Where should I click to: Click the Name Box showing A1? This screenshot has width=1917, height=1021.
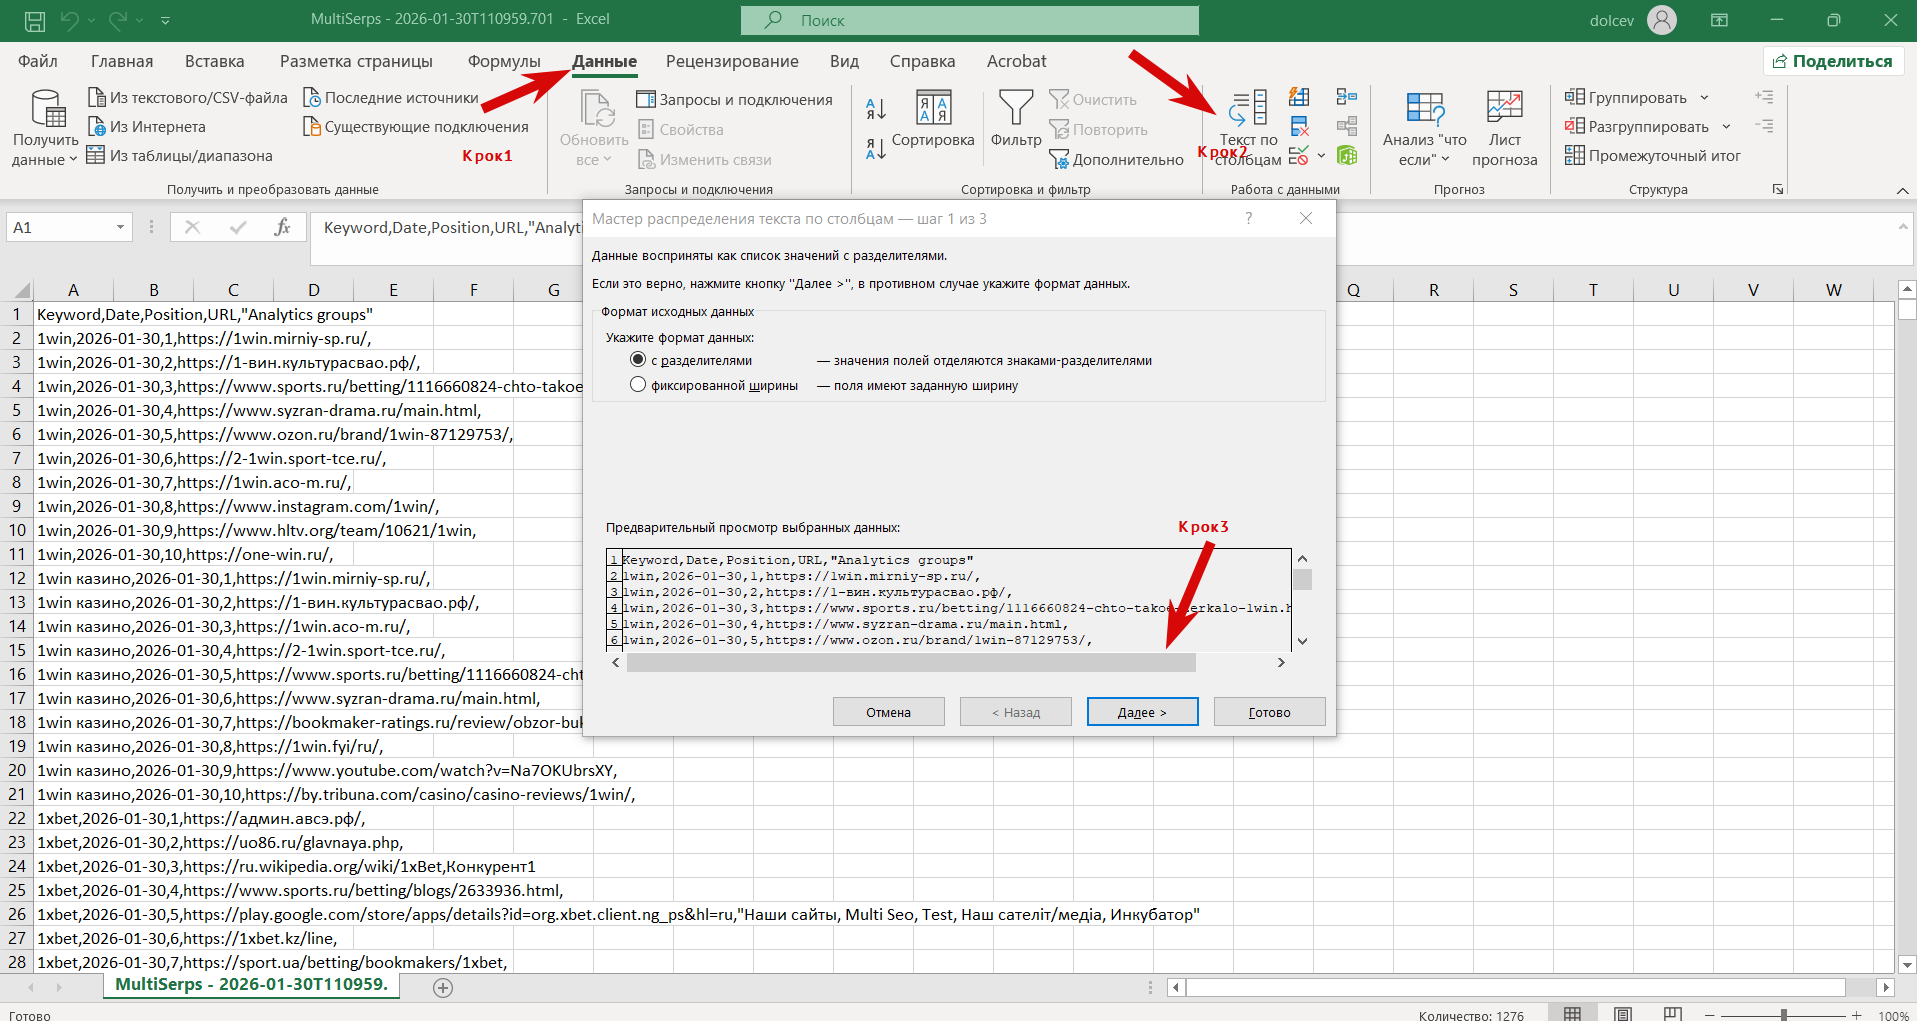(60, 227)
